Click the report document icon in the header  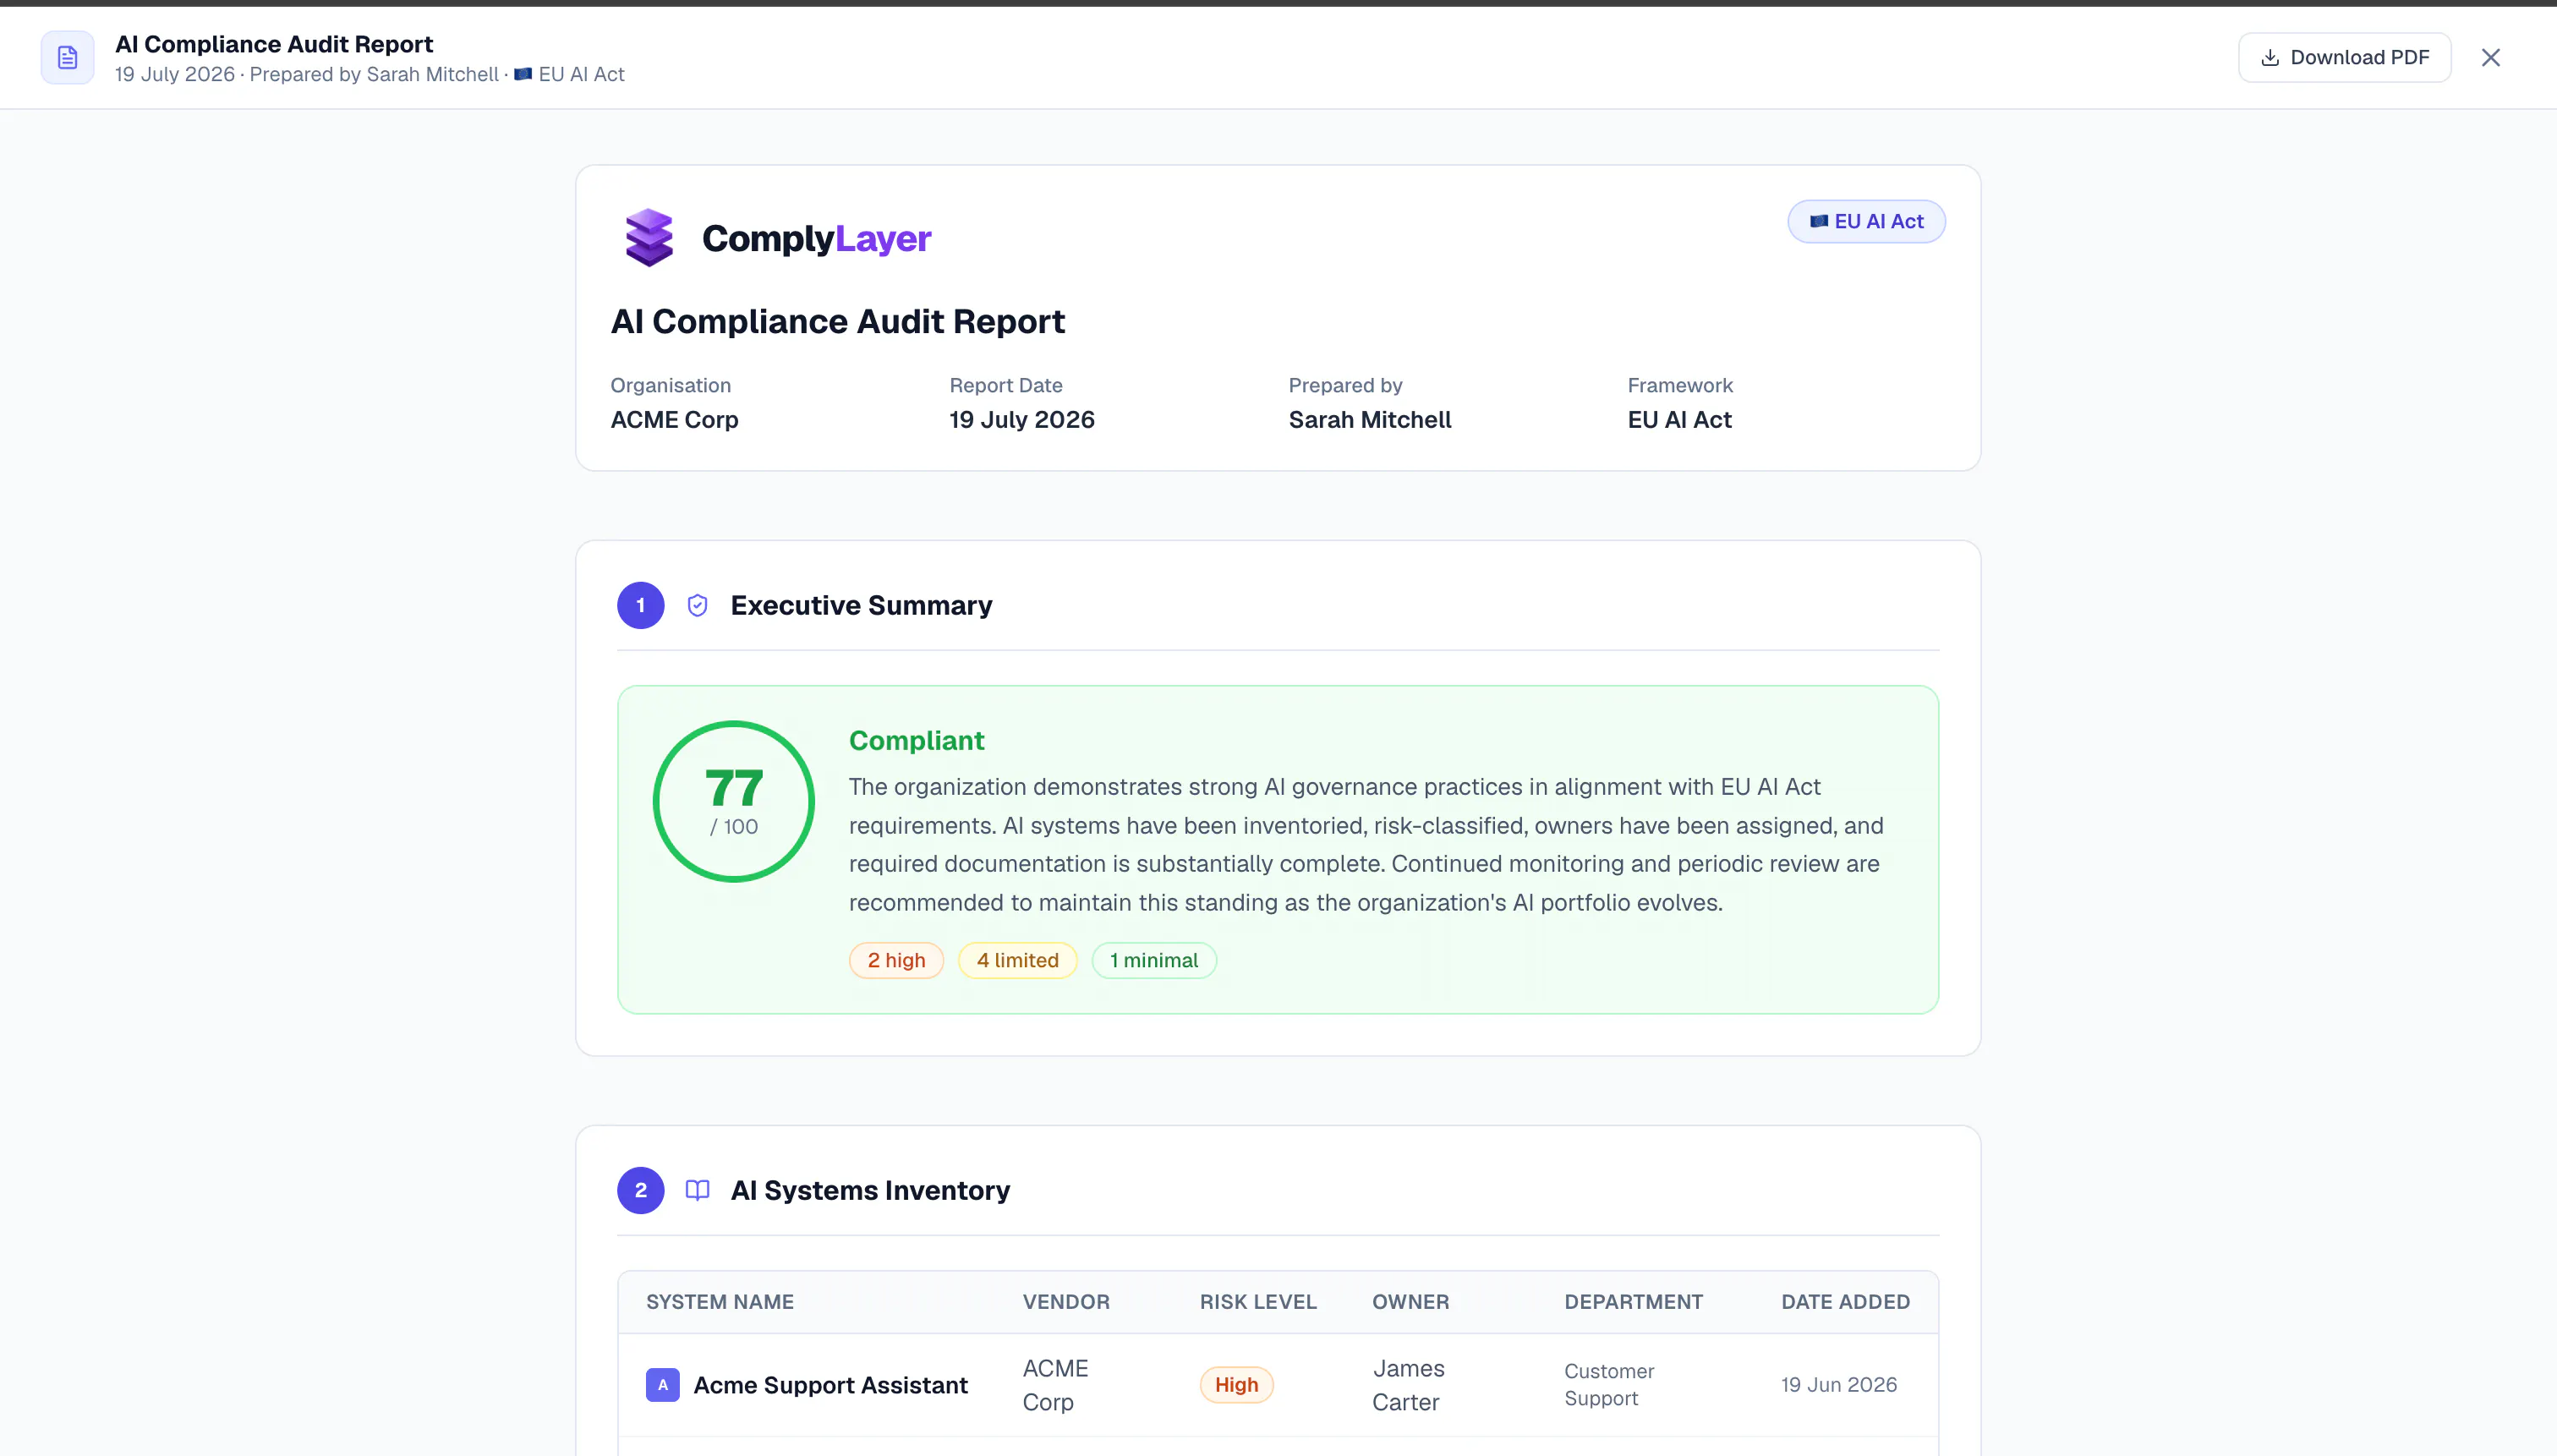[x=67, y=57]
